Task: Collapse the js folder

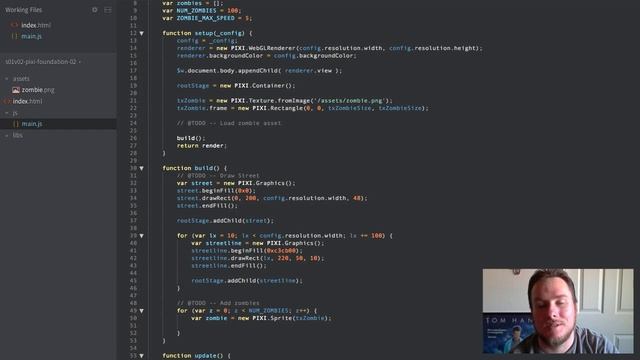Action: [x=7, y=113]
